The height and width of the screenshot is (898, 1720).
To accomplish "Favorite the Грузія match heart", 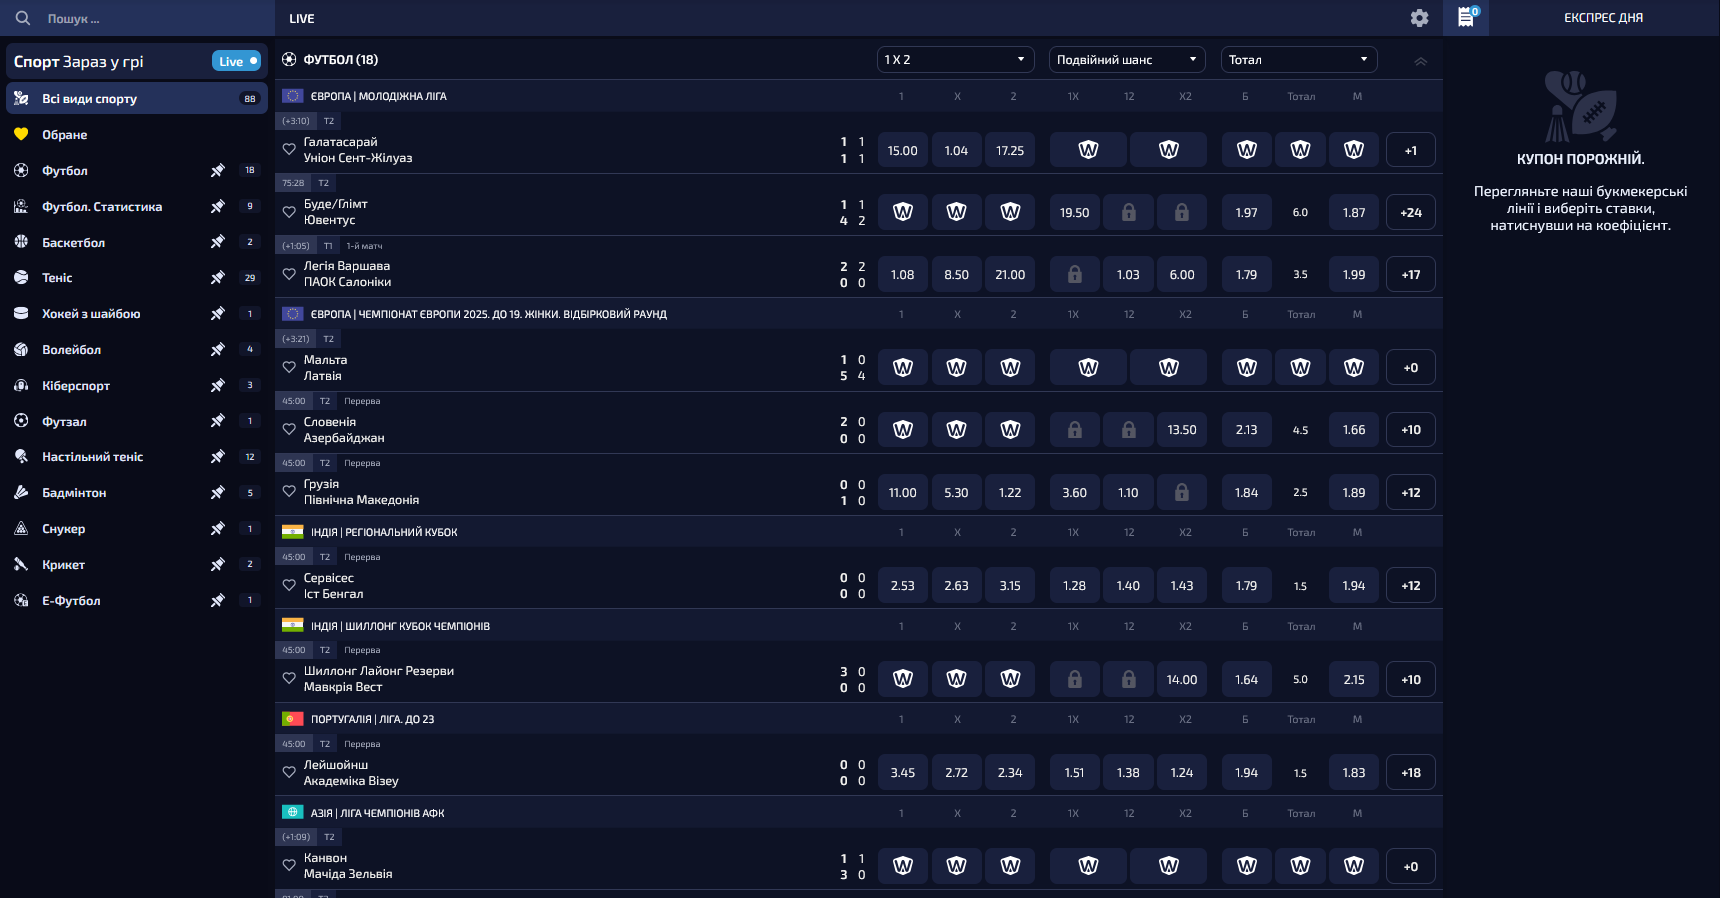I will pyautogui.click(x=289, y=492).
